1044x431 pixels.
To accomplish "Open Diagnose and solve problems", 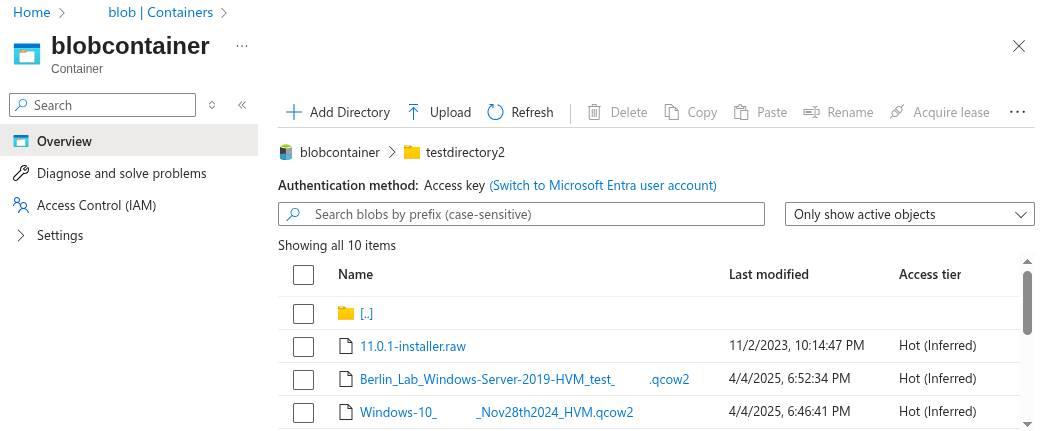I will [121, 173].
